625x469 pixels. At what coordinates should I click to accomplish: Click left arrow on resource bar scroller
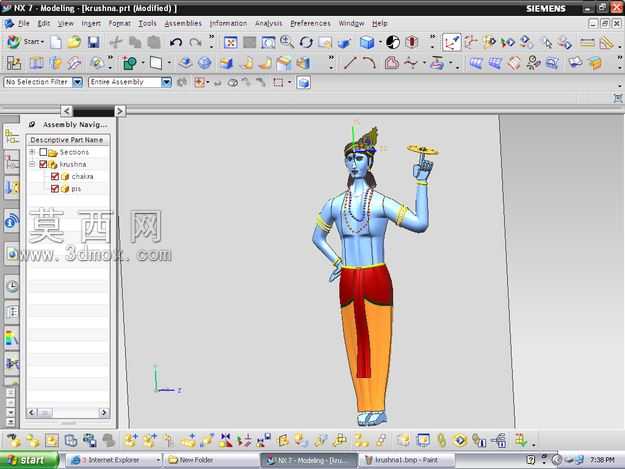[x=67, y=111]
